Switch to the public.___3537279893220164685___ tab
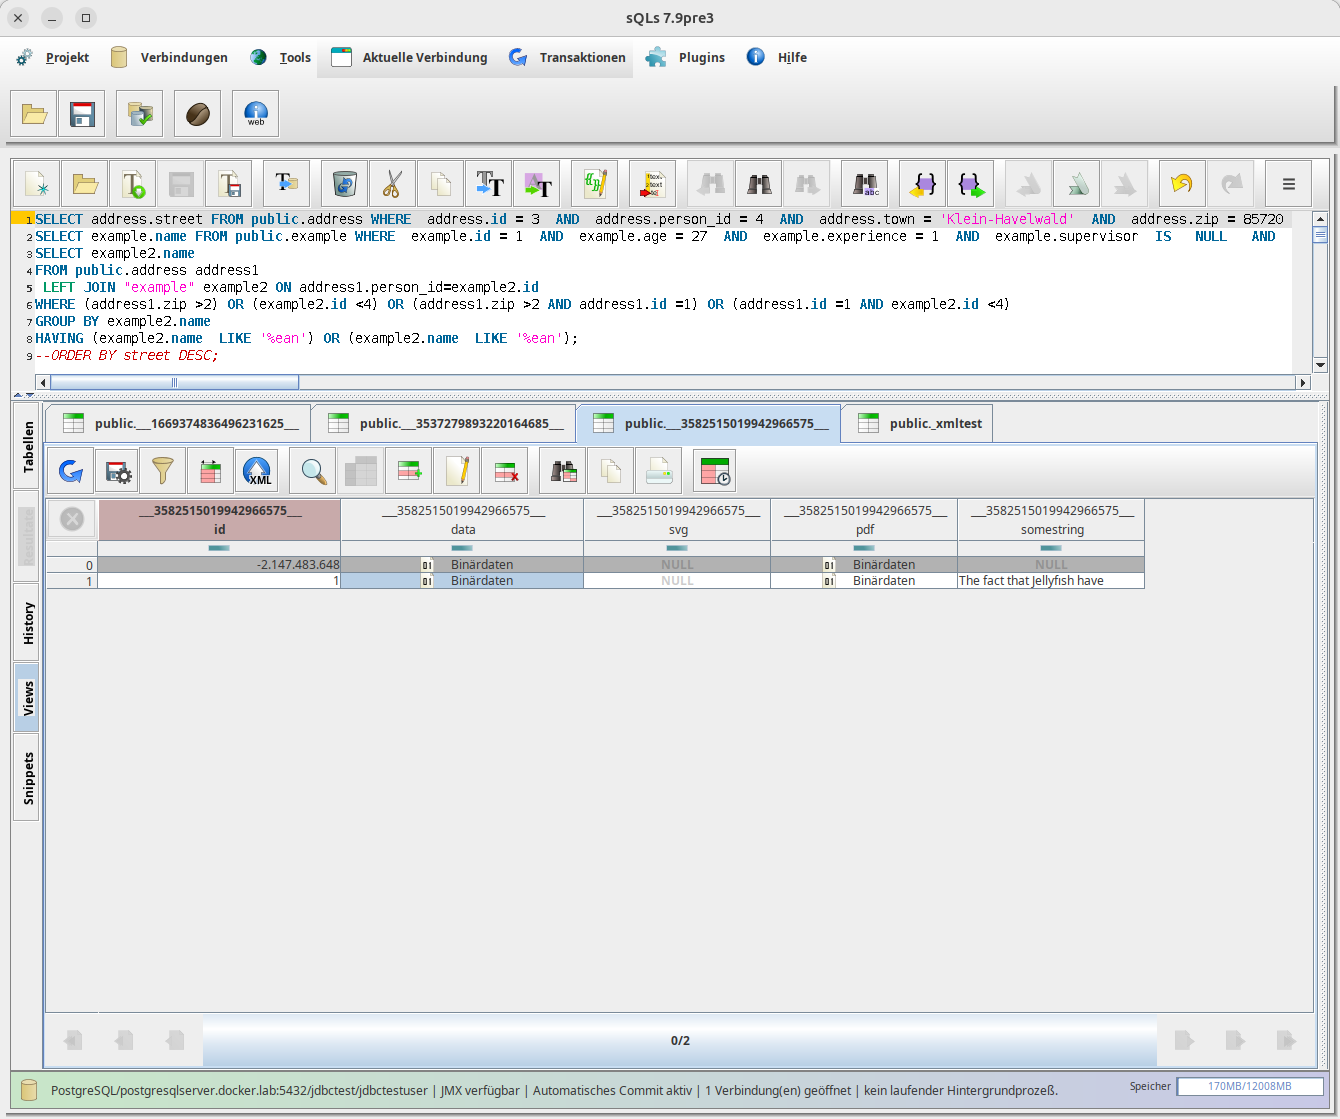This screenshot has height=1119, width=1340. pyautogui.click(x=446, y=423)
